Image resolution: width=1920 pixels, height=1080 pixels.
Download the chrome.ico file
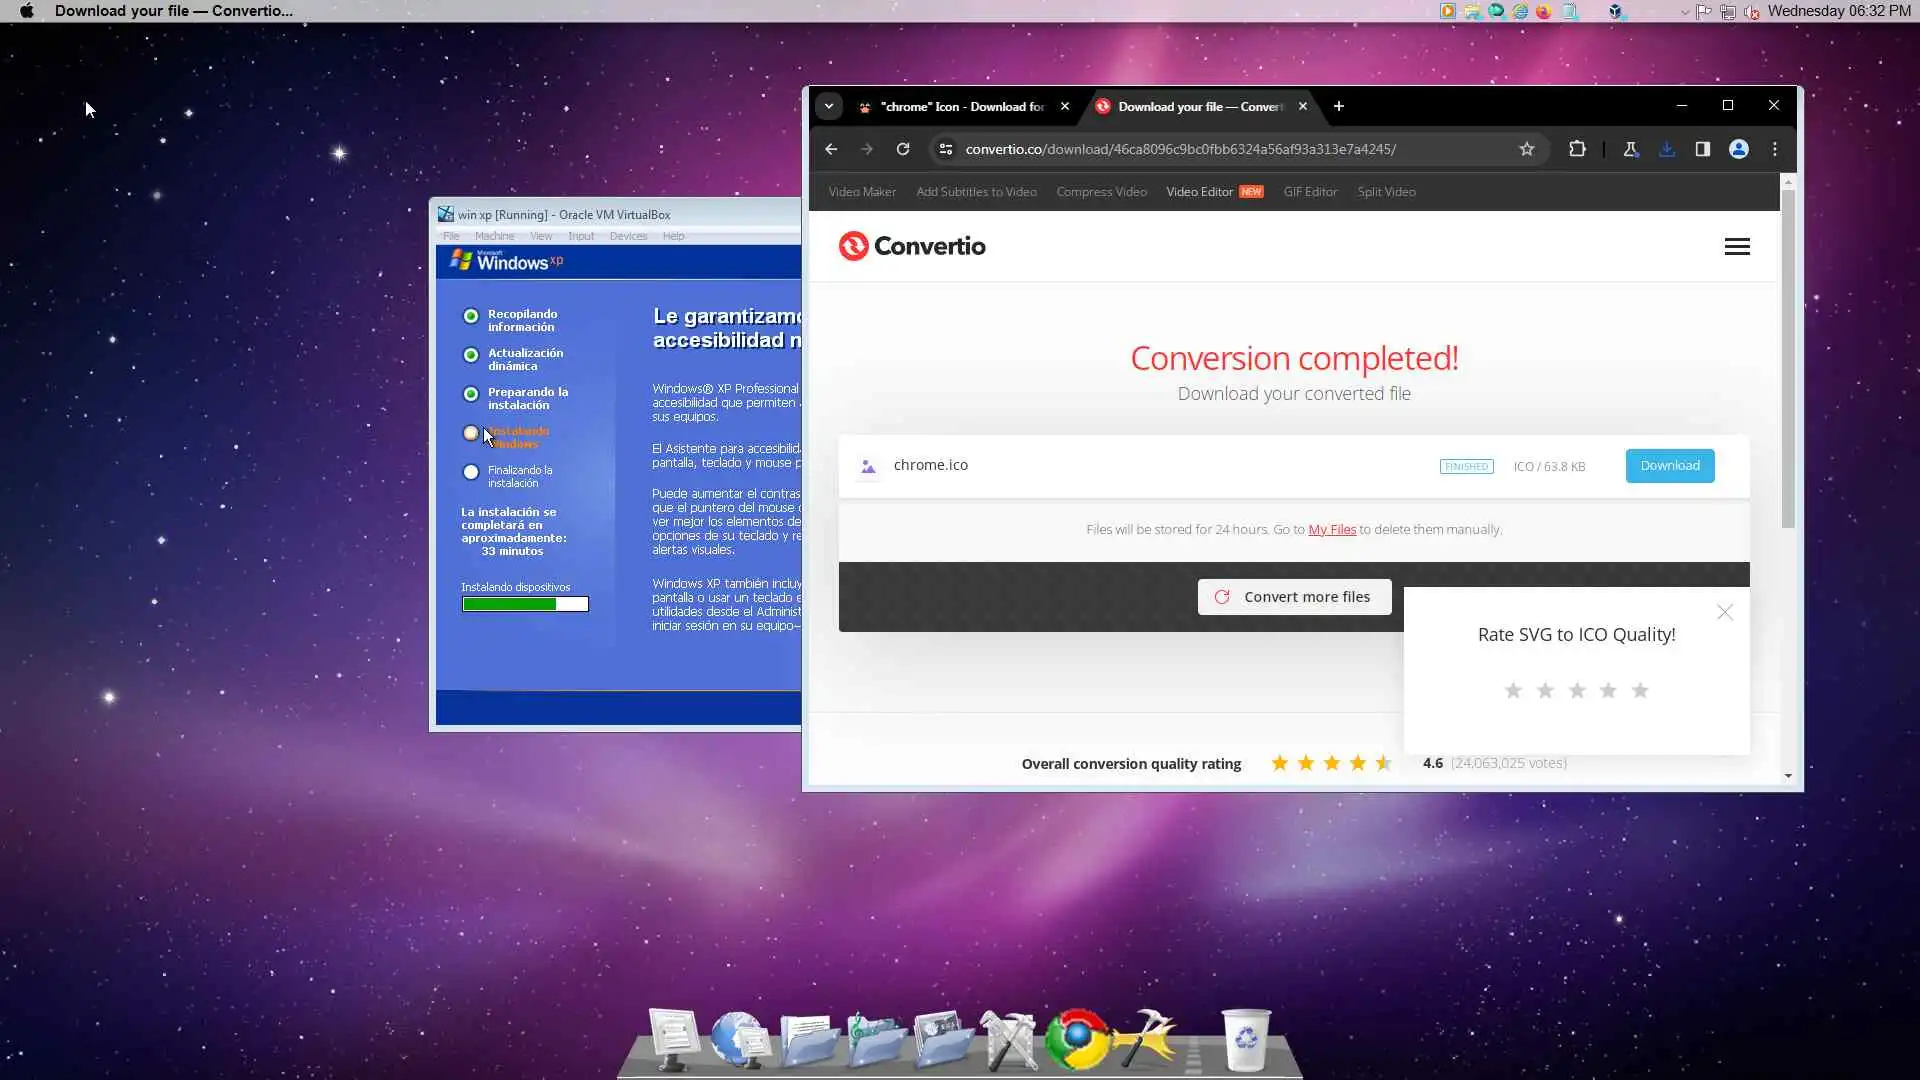tap(1669, 466)
